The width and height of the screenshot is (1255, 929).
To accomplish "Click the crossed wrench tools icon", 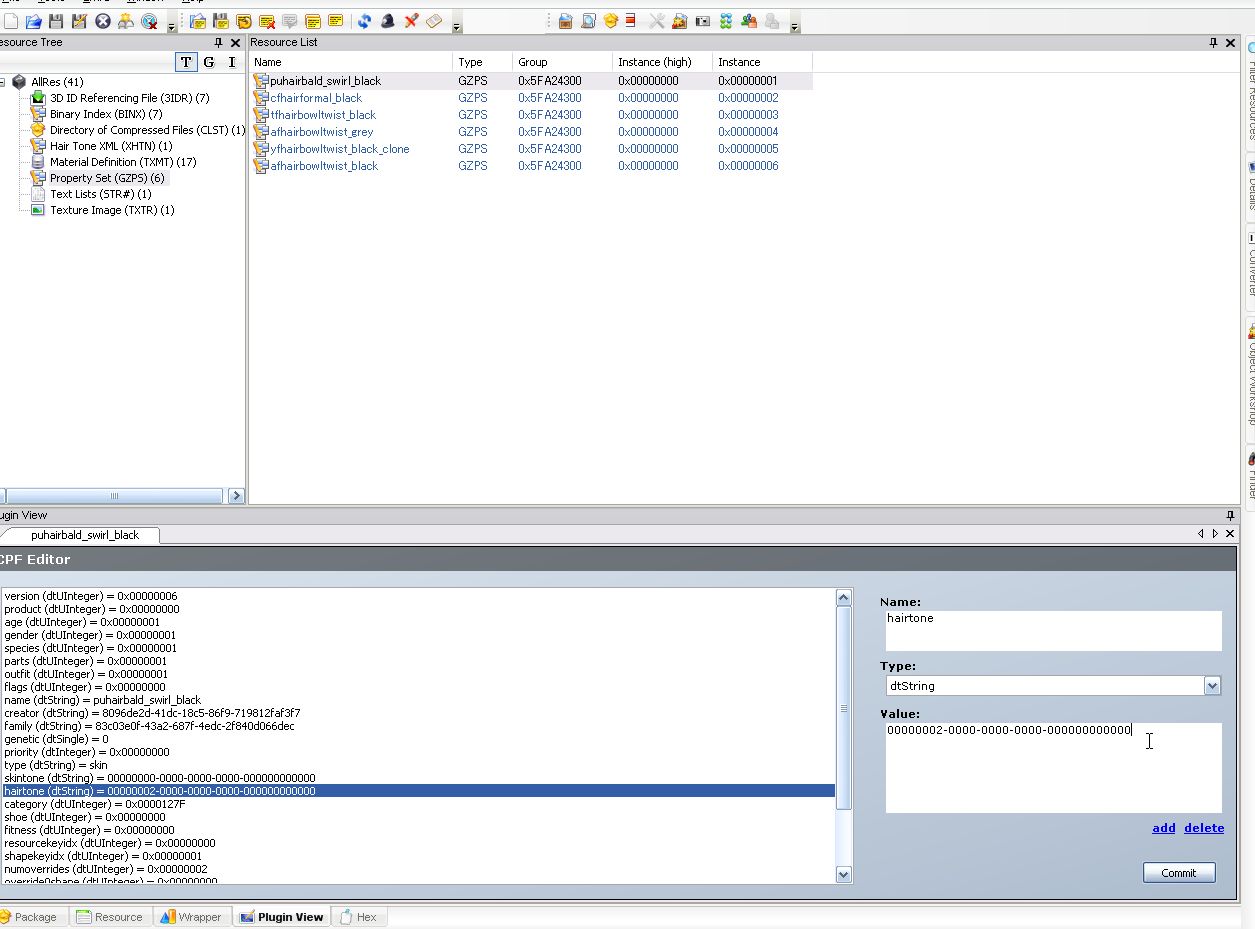I will [657, 21].
